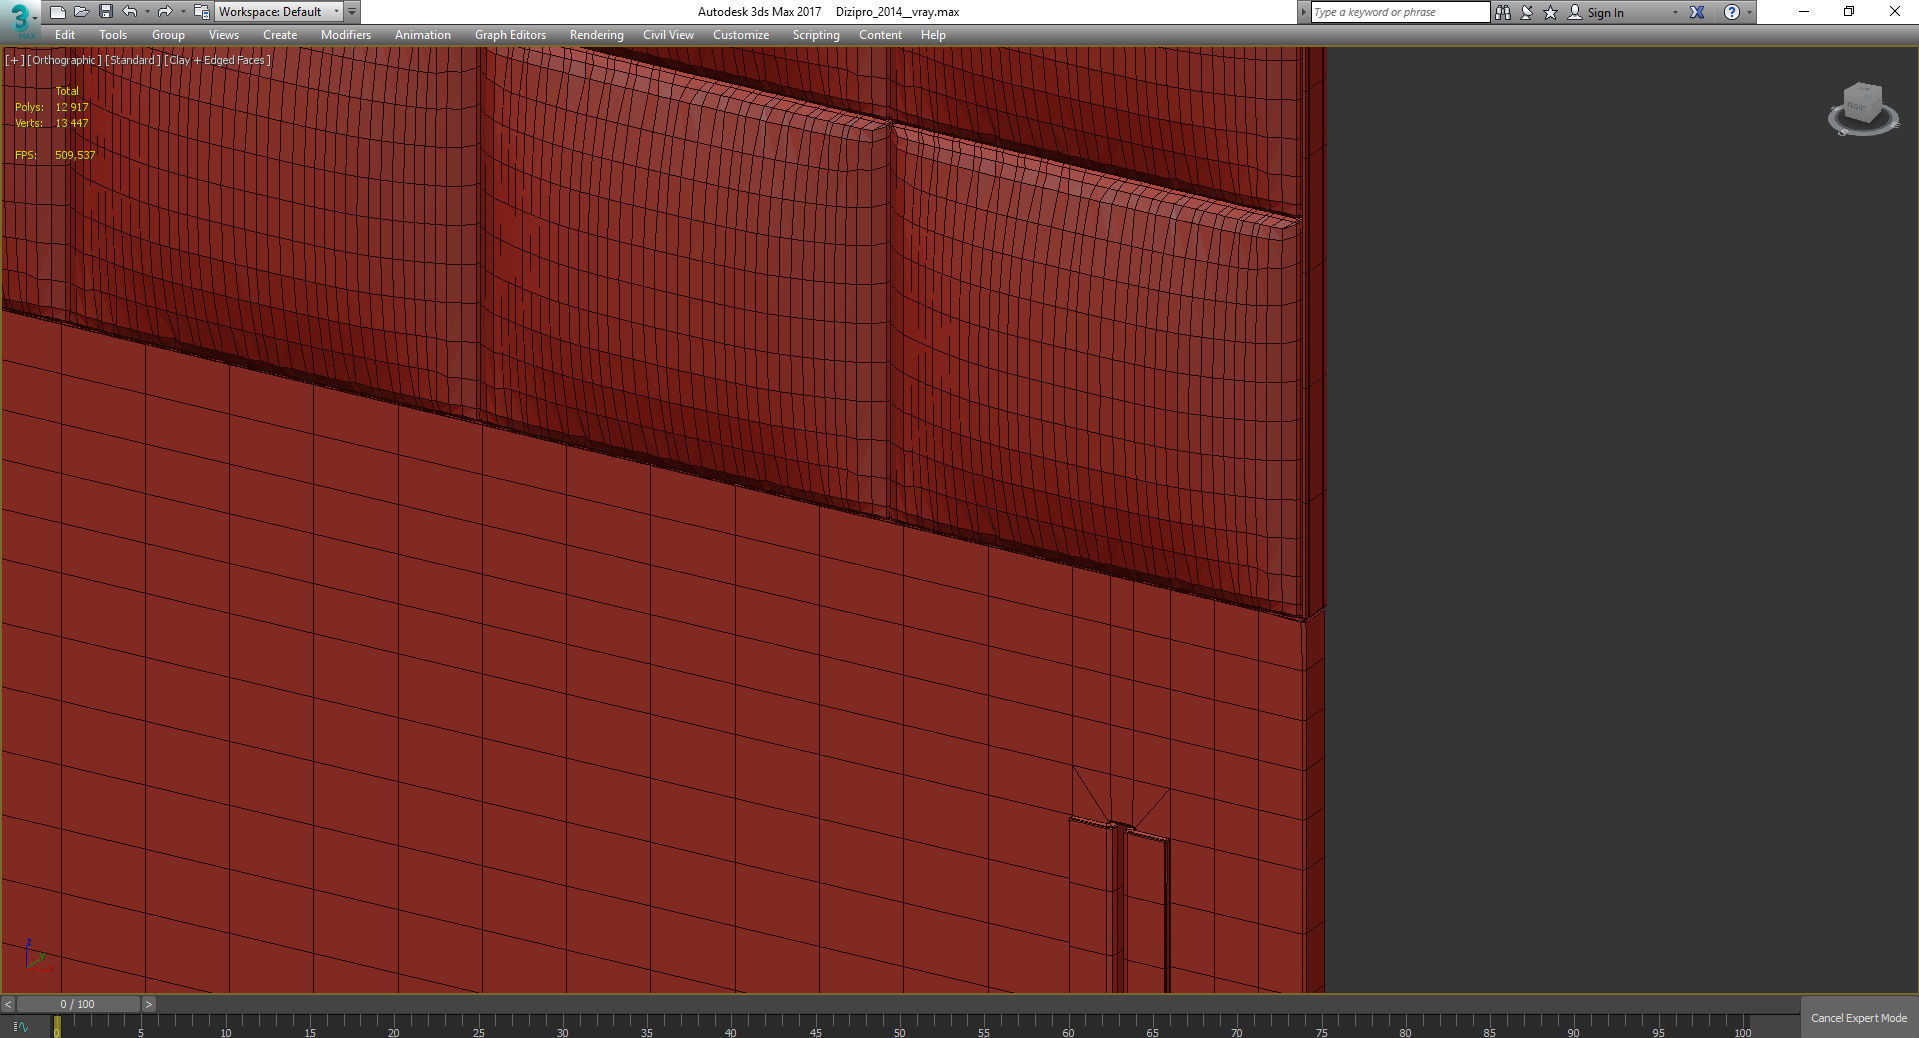This screenshot has width=1919, height=1038.
Task: Click the next frame arrow on time slider
Action: pyautogui.click(x=149, y=1004)
